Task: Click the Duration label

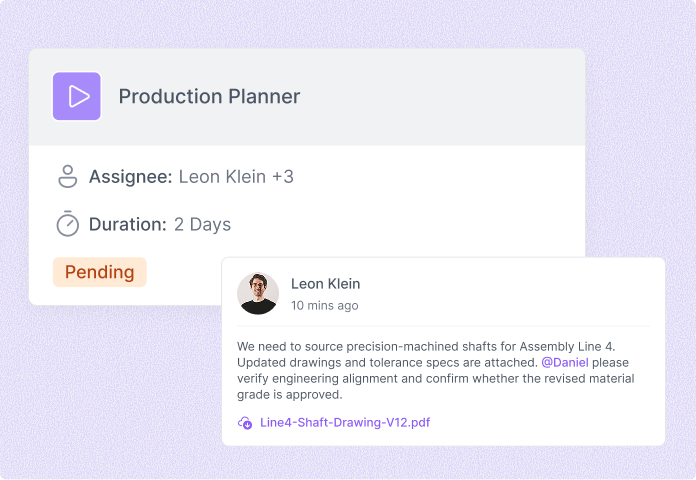Action: (x=127, y=224)
